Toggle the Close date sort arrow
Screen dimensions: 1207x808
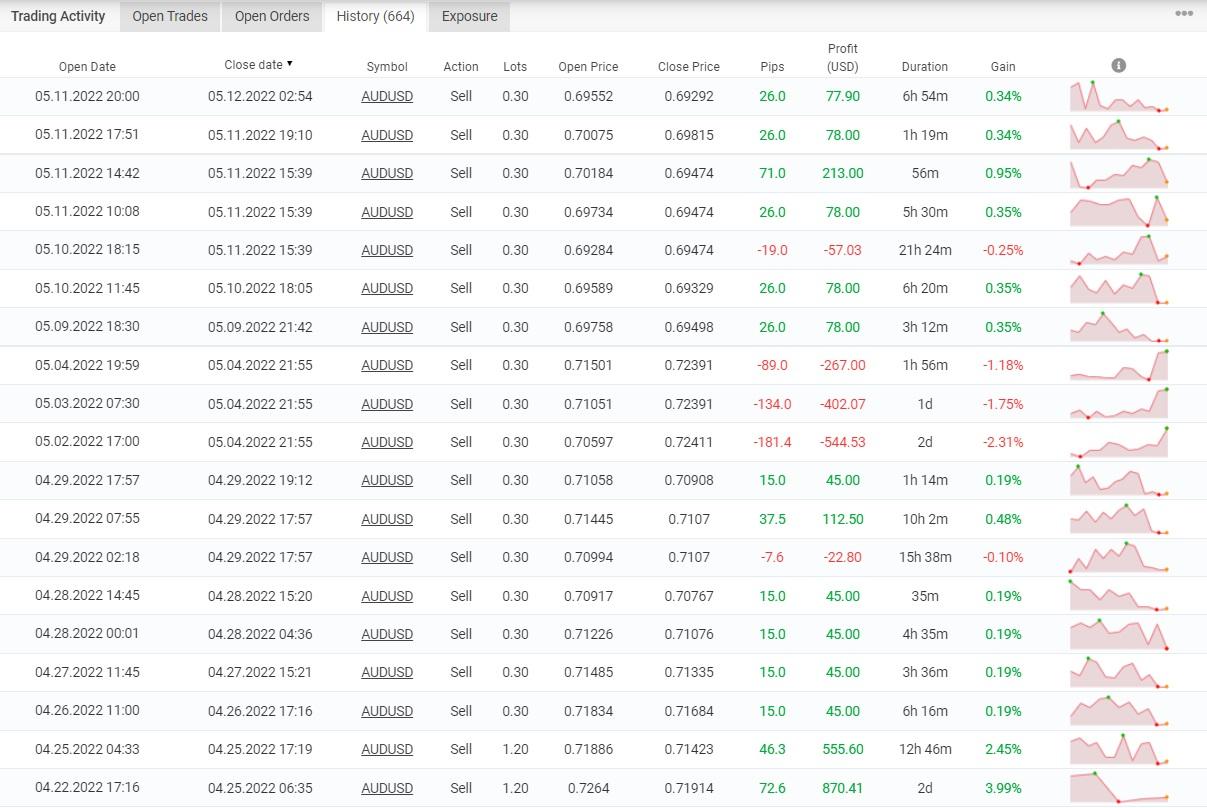pos(290,64)
